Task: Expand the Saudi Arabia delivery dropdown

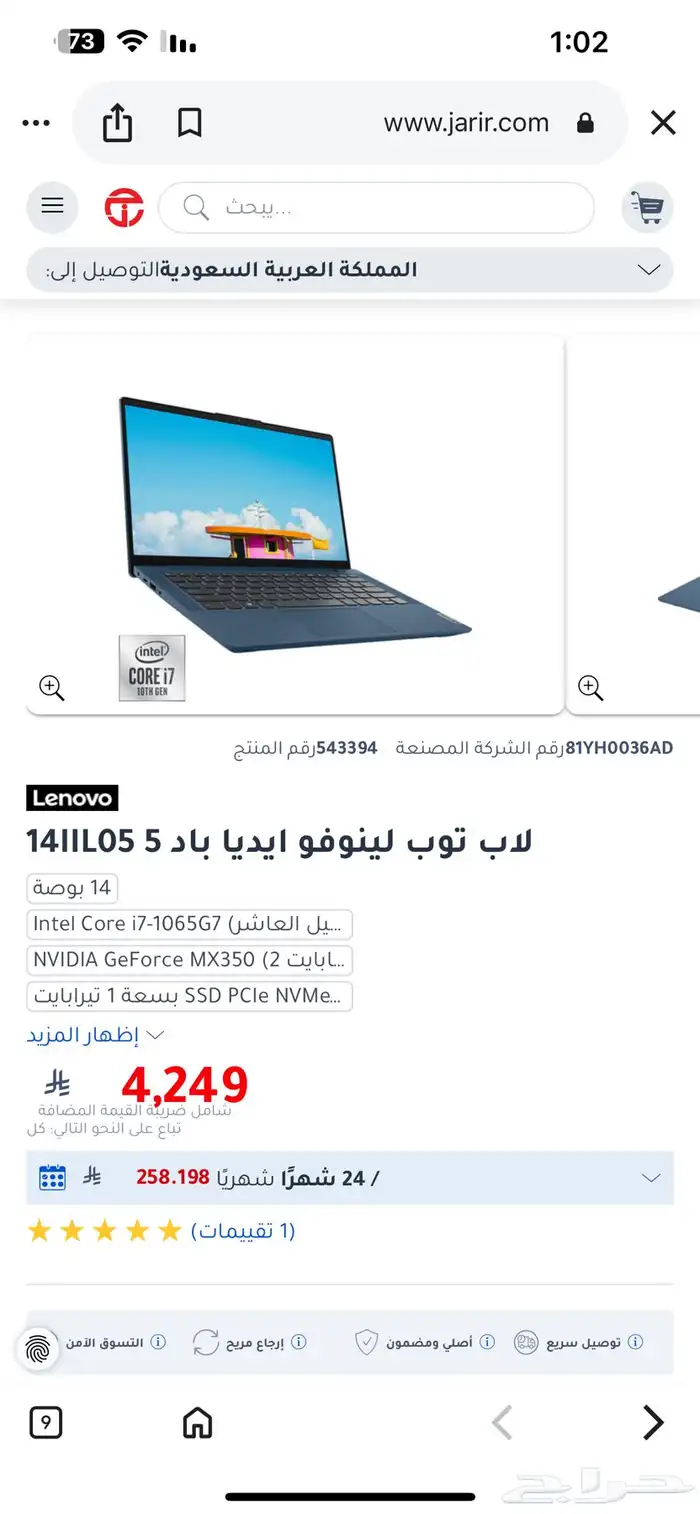Action: 350,270
